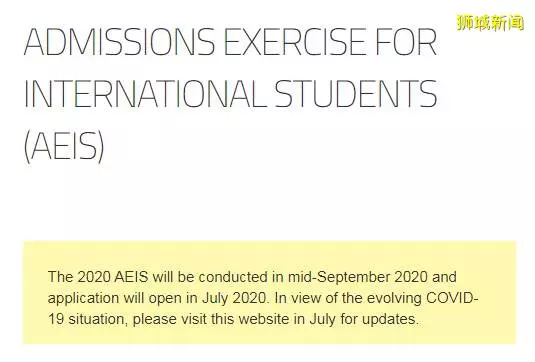Image resolution: width=535 pixels, height=362 pixels.
Task: Click the (AEIS) heading text
Action: (x=64, y=146)
